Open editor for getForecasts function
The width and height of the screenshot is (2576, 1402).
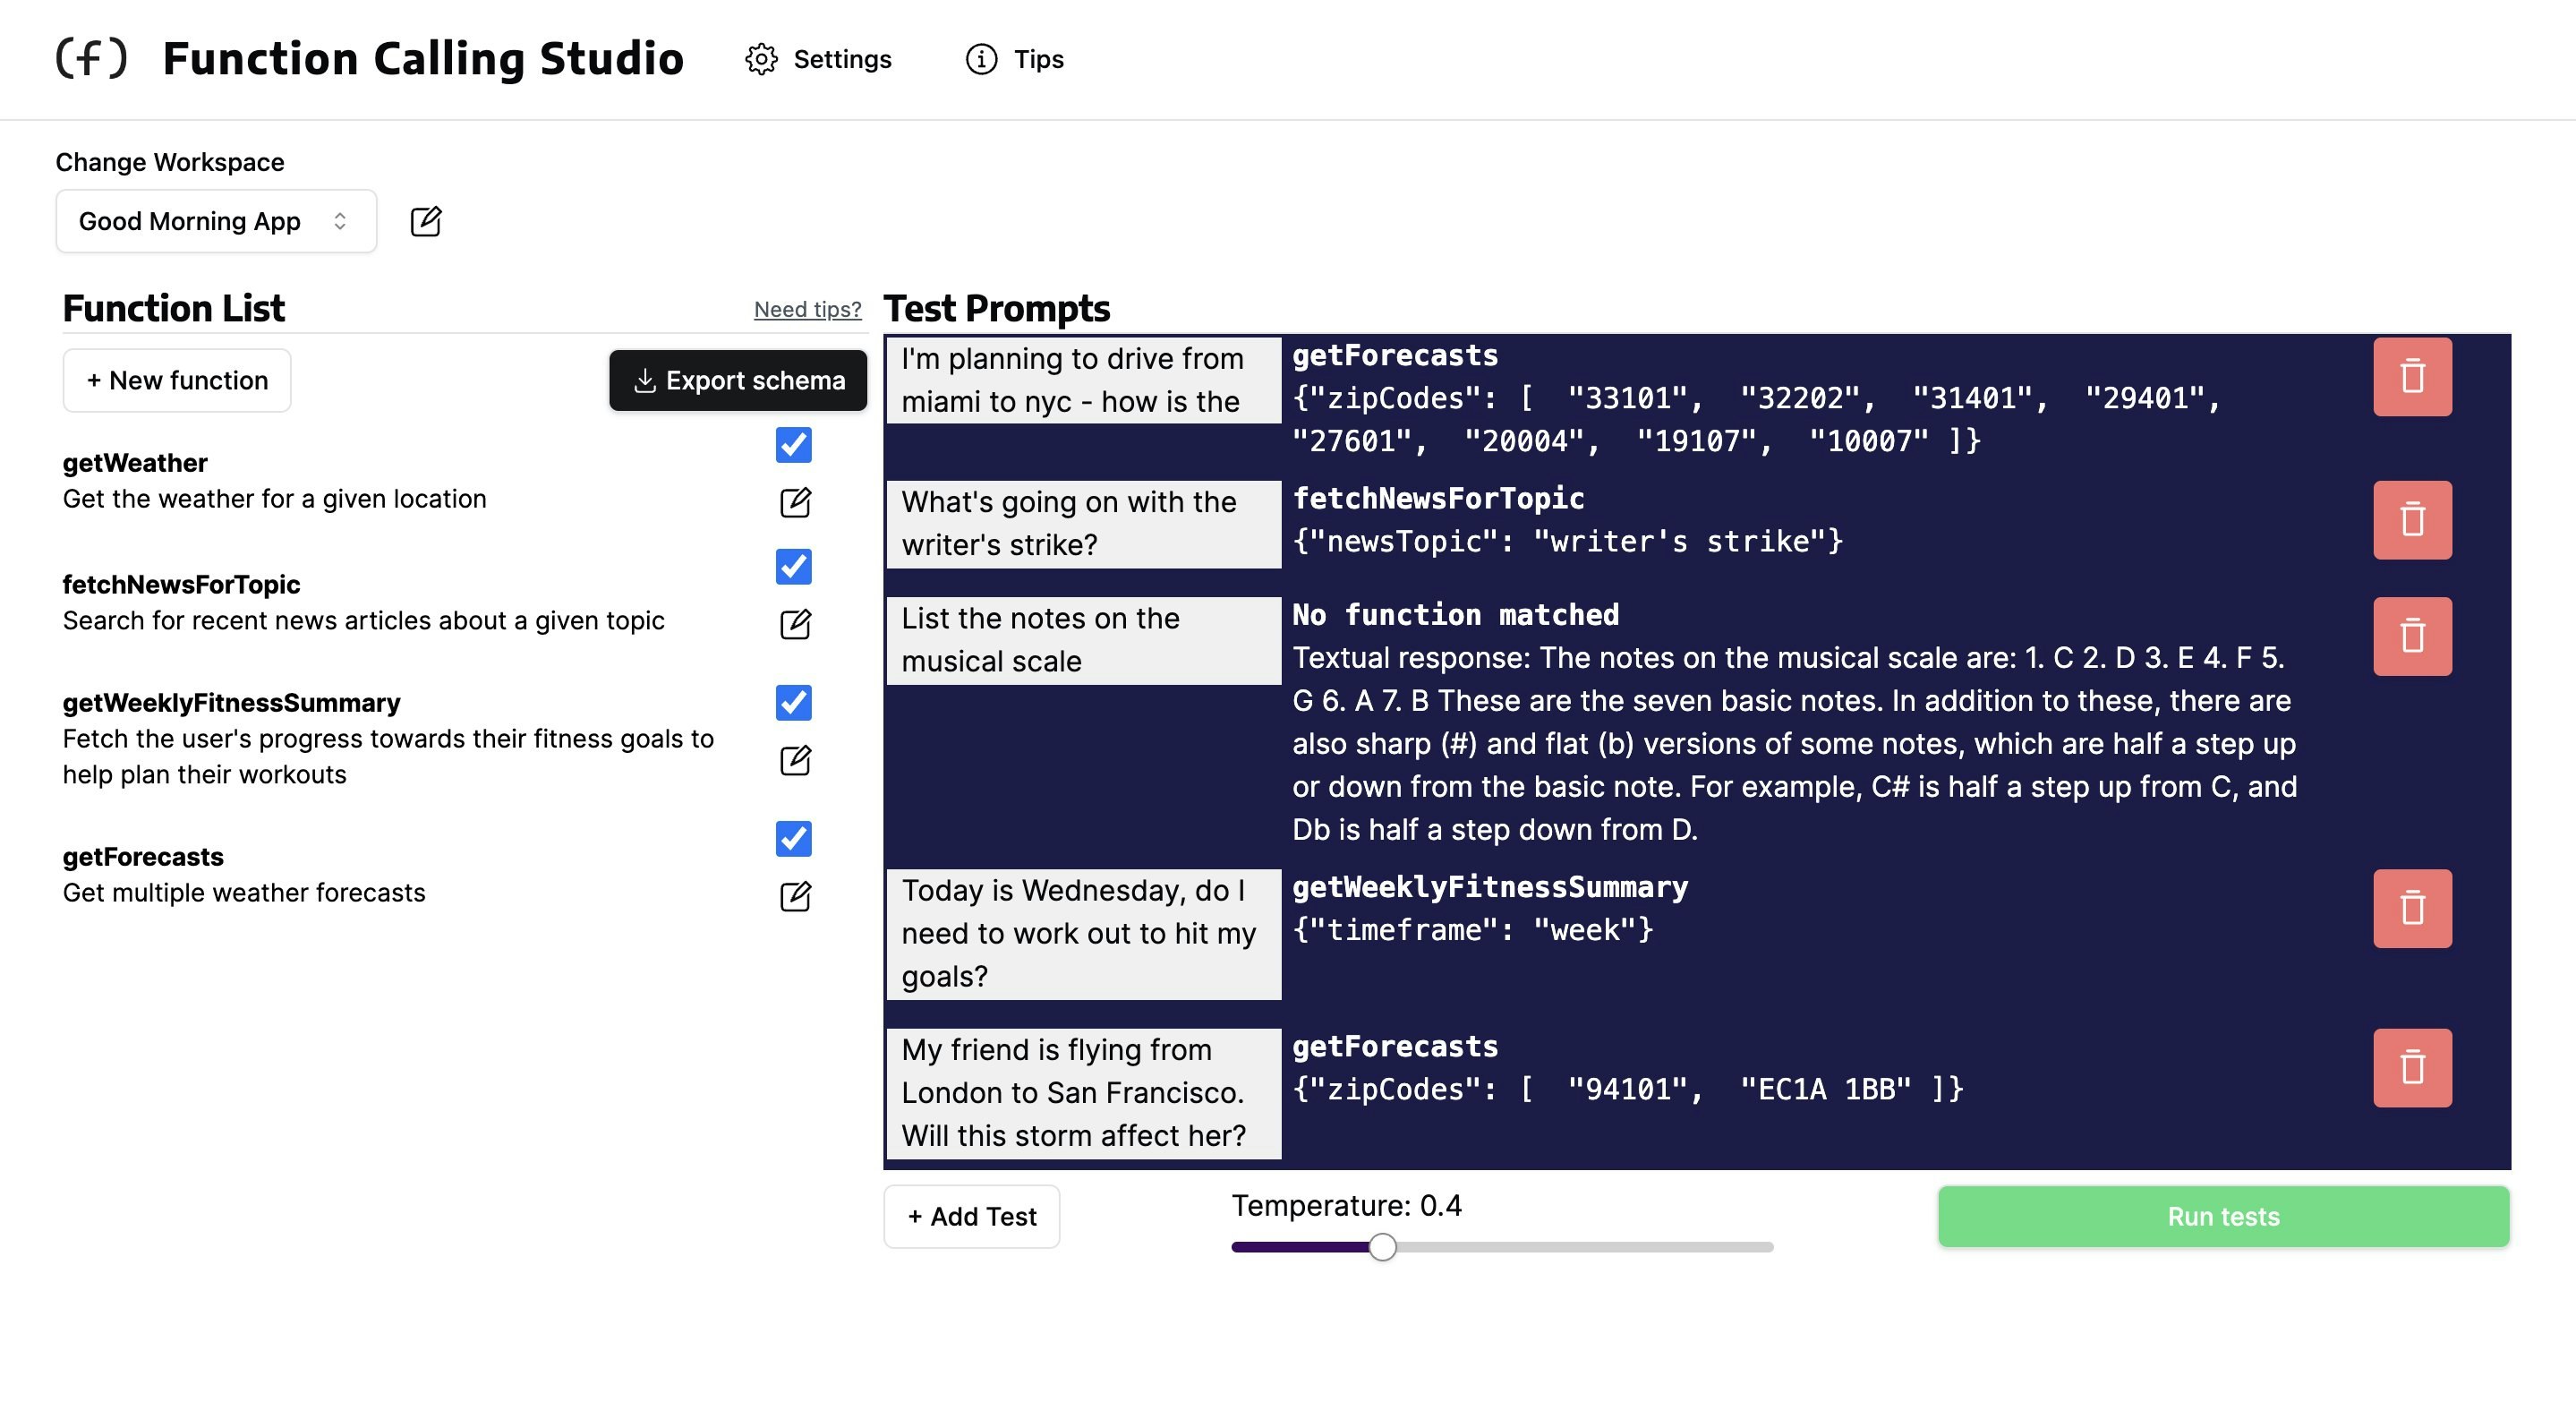point(794,896)
